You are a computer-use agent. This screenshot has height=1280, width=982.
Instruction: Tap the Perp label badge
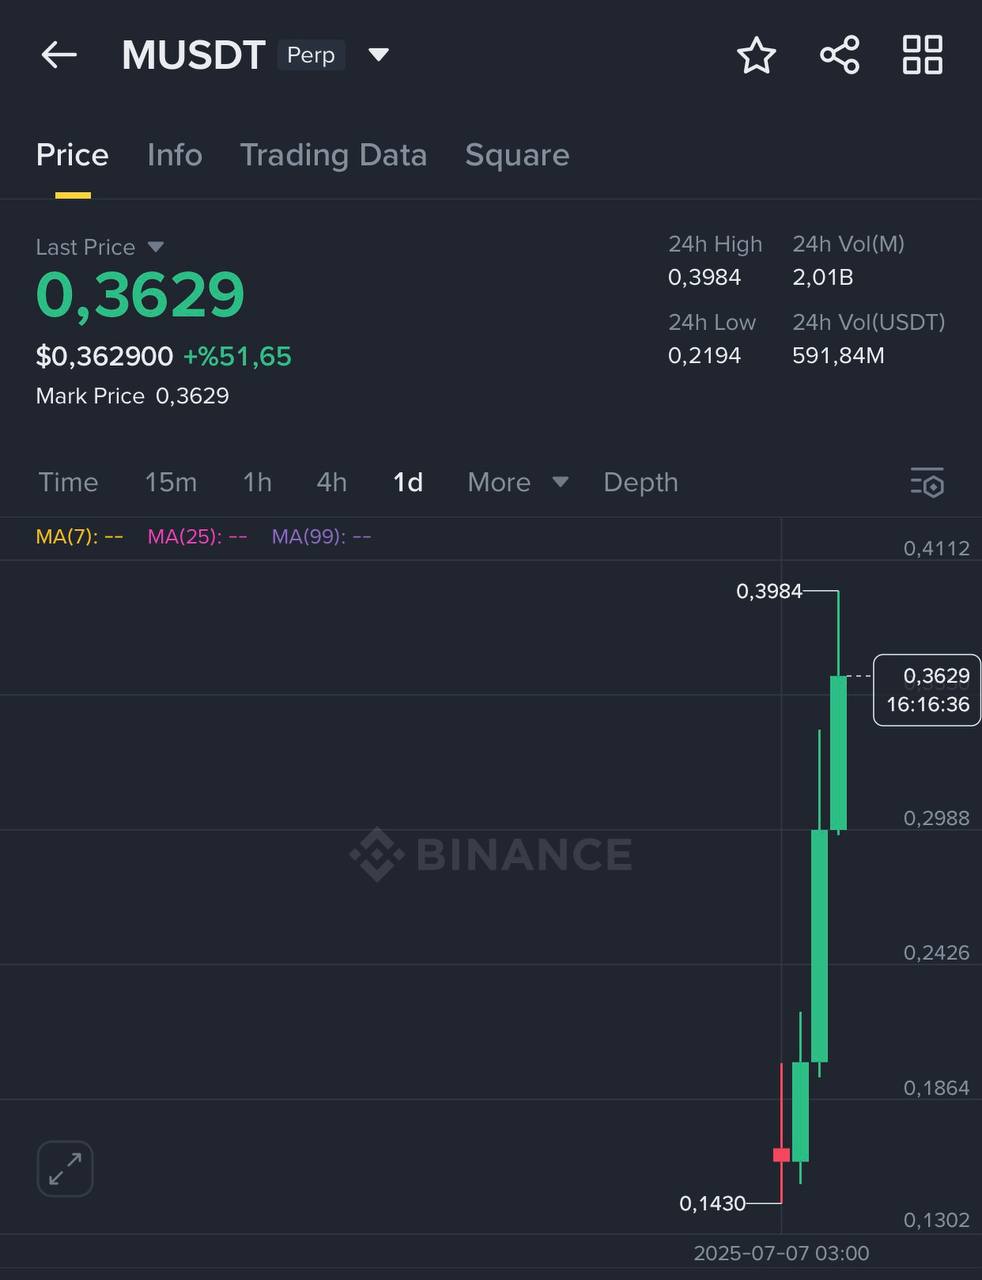click(x=311, y=55)
